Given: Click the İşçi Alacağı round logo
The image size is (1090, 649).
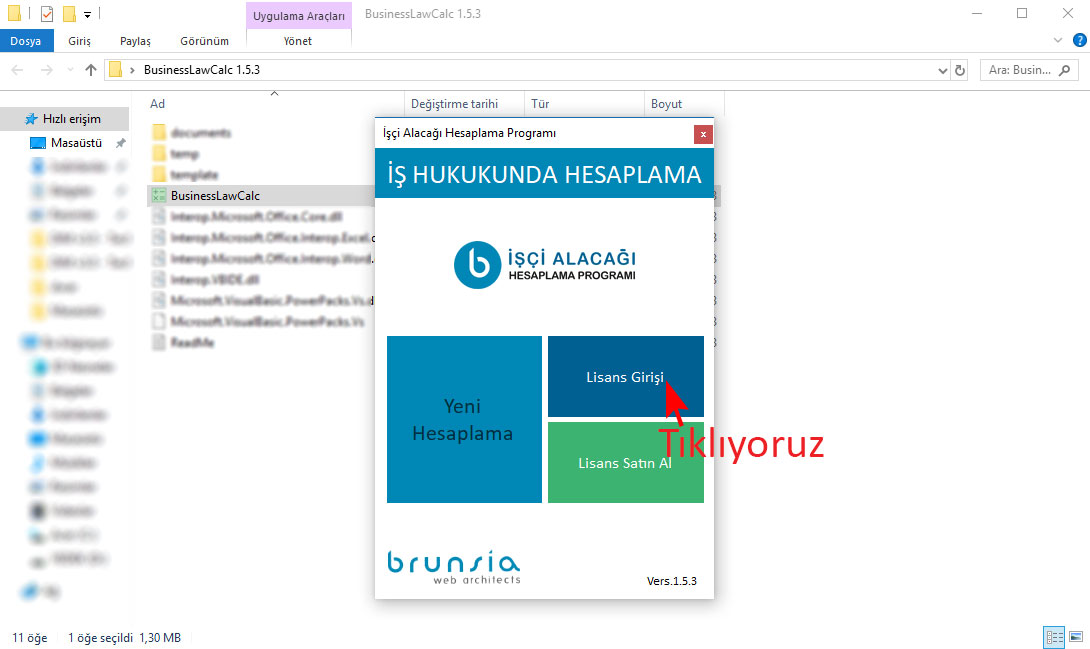Looking at the screenshot, I should click(477, 265).
